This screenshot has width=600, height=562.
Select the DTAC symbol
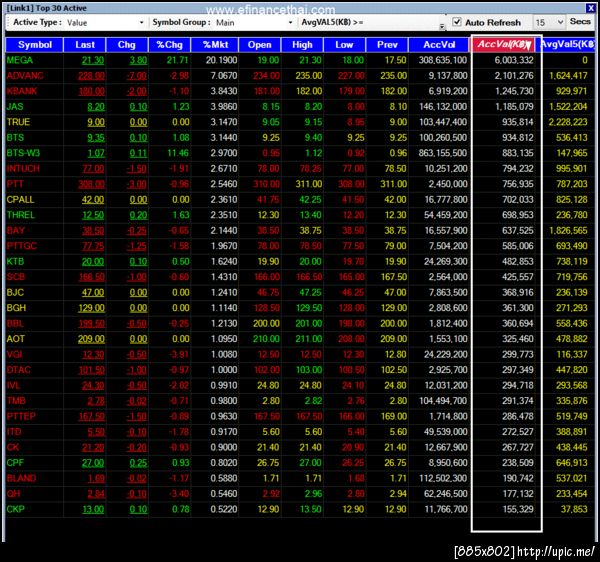18,370
